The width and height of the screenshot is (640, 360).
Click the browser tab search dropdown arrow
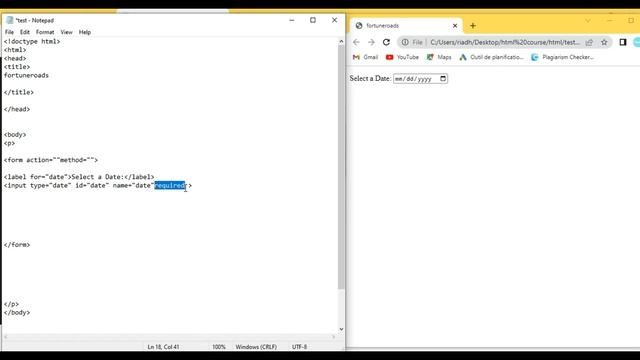[588, 21]
